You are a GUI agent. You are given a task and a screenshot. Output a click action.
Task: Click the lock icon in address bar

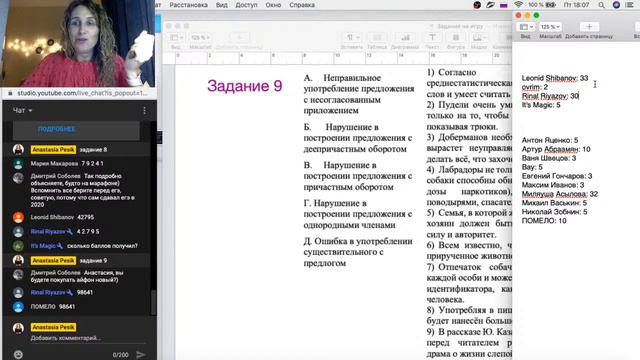[x=10, y=93]
